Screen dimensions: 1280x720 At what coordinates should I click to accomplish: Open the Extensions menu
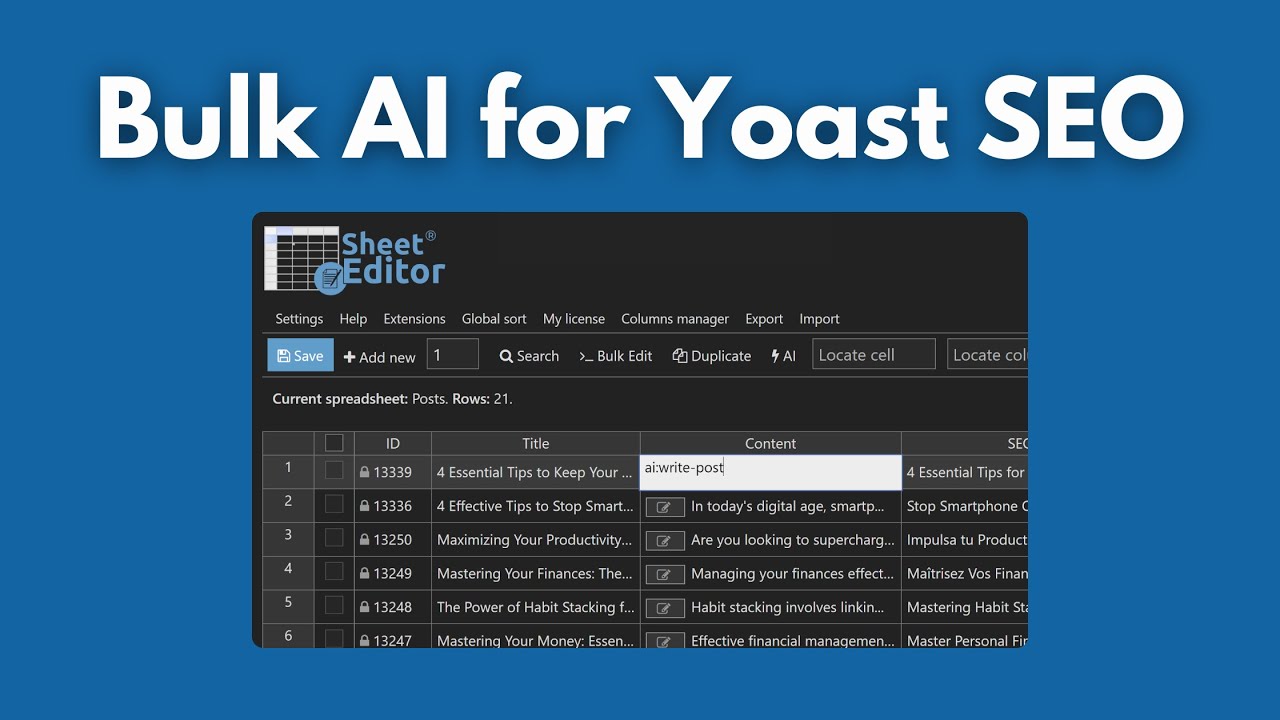click(414, 319)
